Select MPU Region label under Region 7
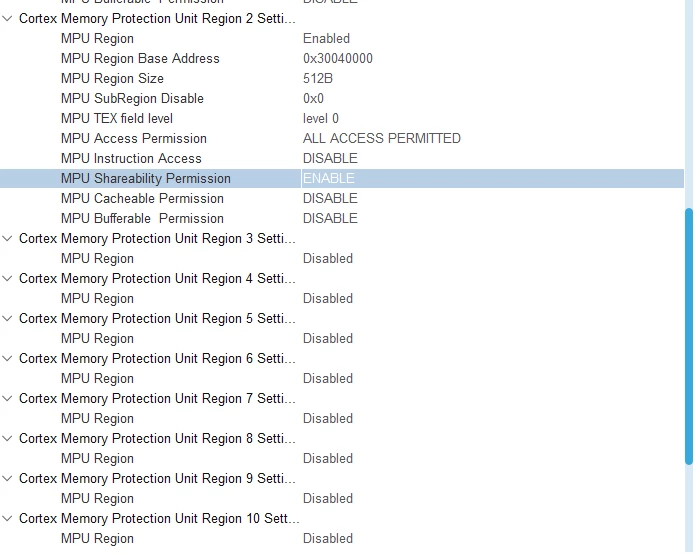 pyautogui.click(x=97, y=418)
